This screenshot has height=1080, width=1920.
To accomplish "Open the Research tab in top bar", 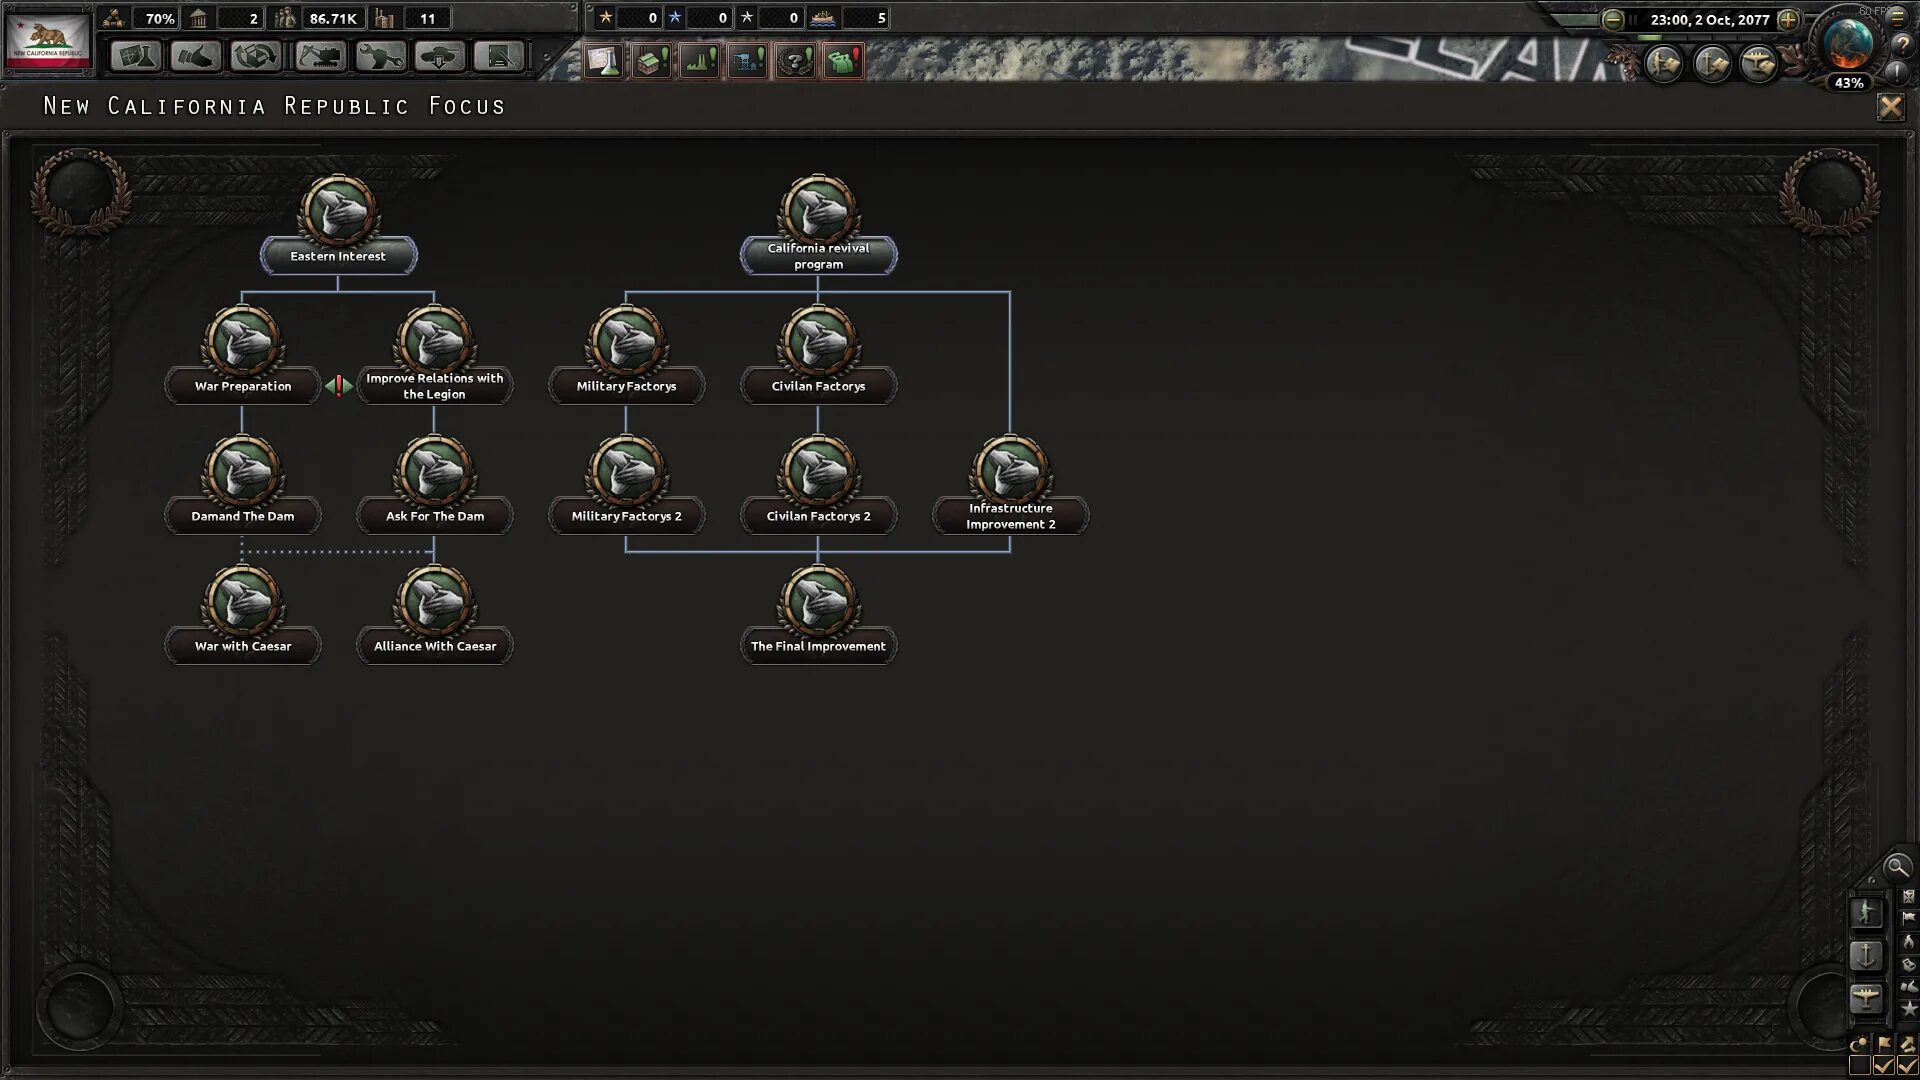I will (x=135, y=56).
